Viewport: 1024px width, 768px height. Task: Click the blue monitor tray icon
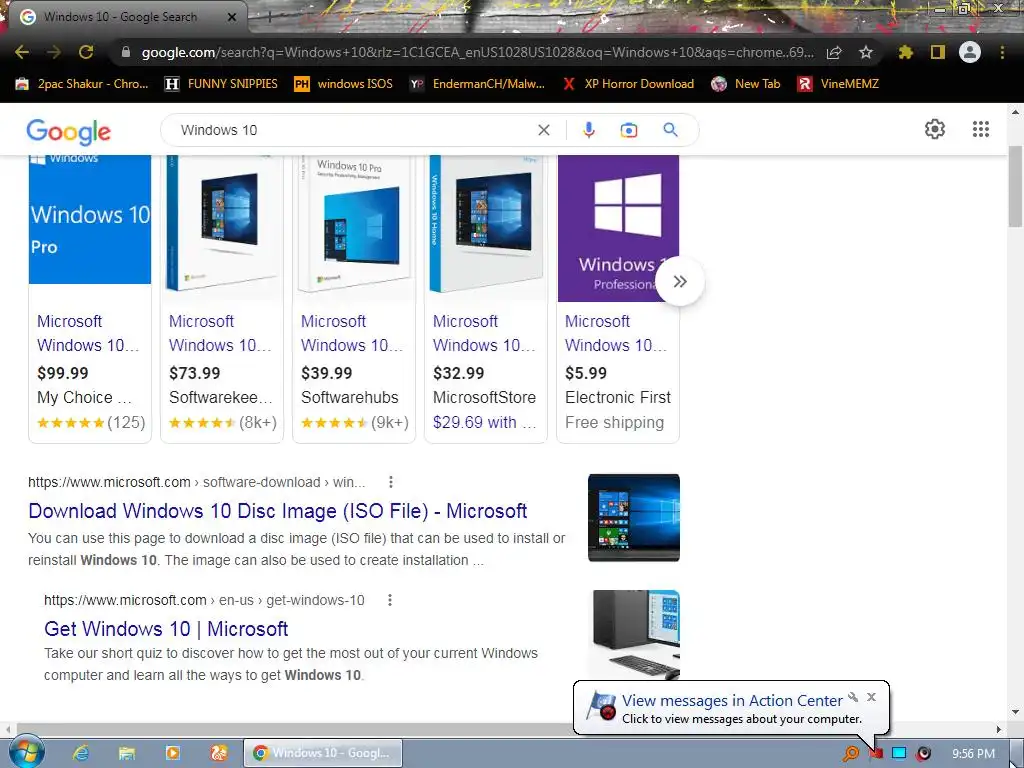click(x=899, y=754)
